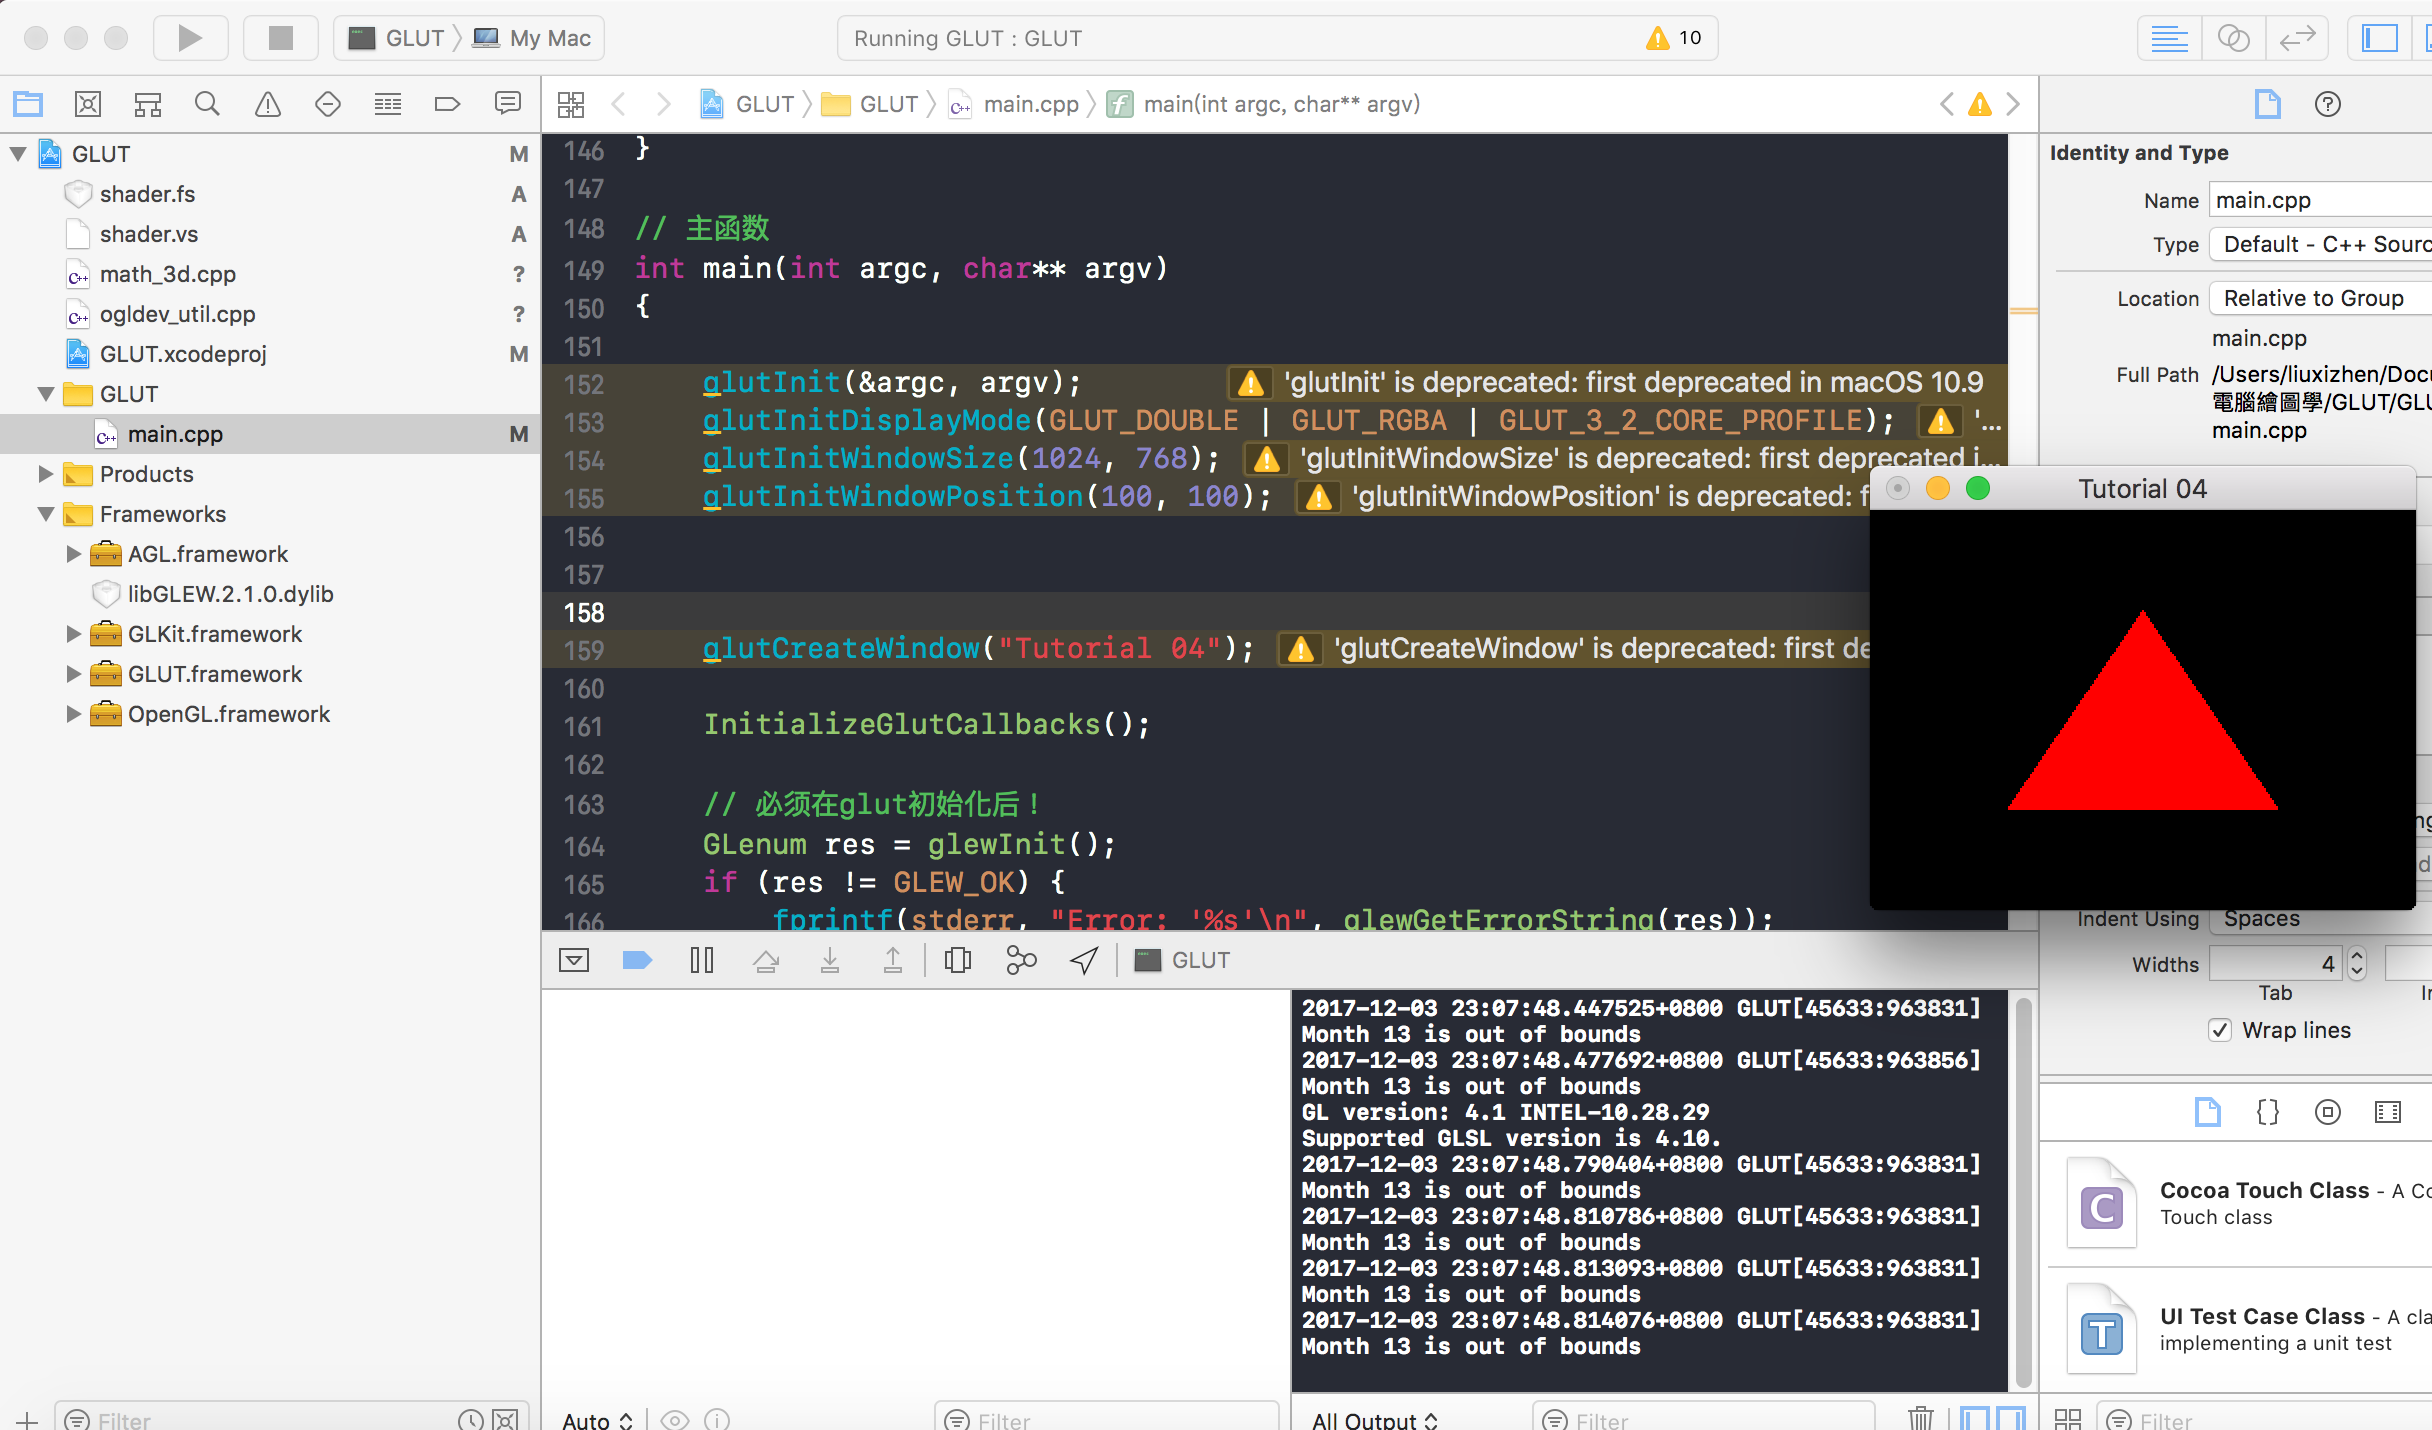Click the Step Over debug control
Image resolution: width=2432 pixels, height=1430 pixels.
767,960
